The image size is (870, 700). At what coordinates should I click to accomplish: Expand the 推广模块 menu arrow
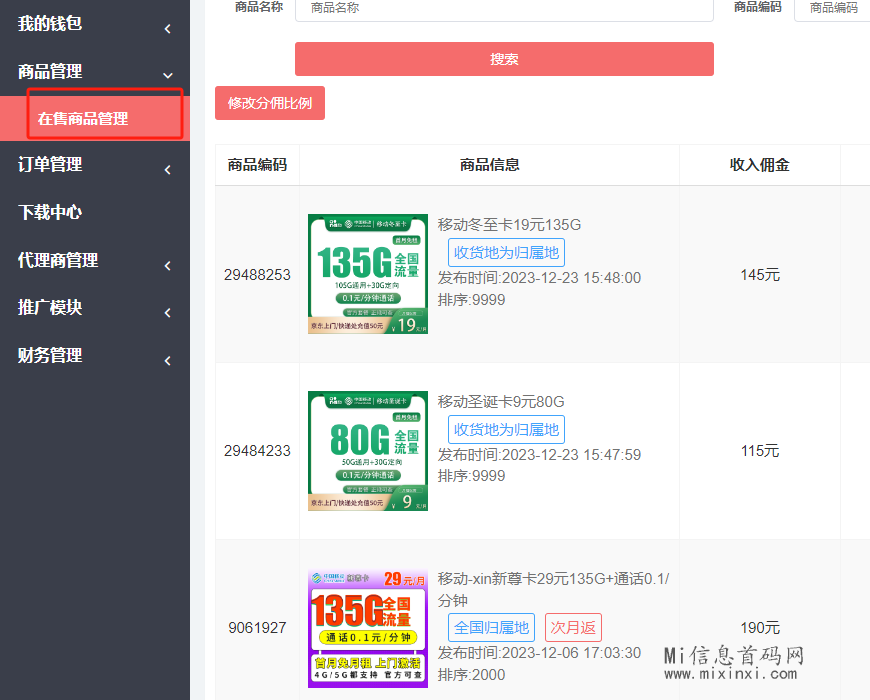click(167, 312)
